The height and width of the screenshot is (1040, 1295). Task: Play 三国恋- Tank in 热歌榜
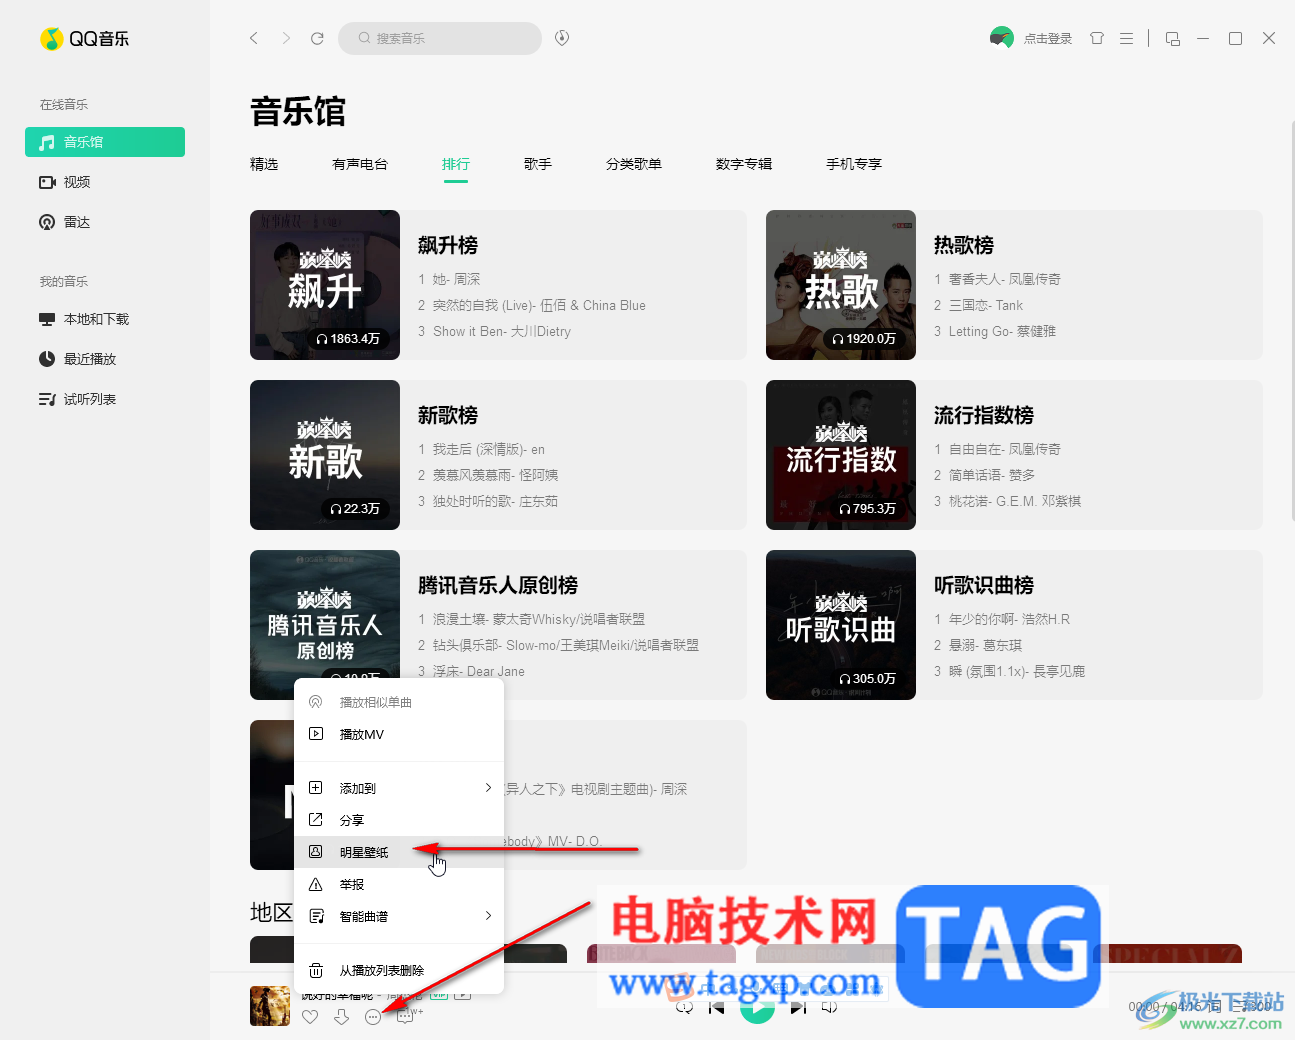[986, 305]
